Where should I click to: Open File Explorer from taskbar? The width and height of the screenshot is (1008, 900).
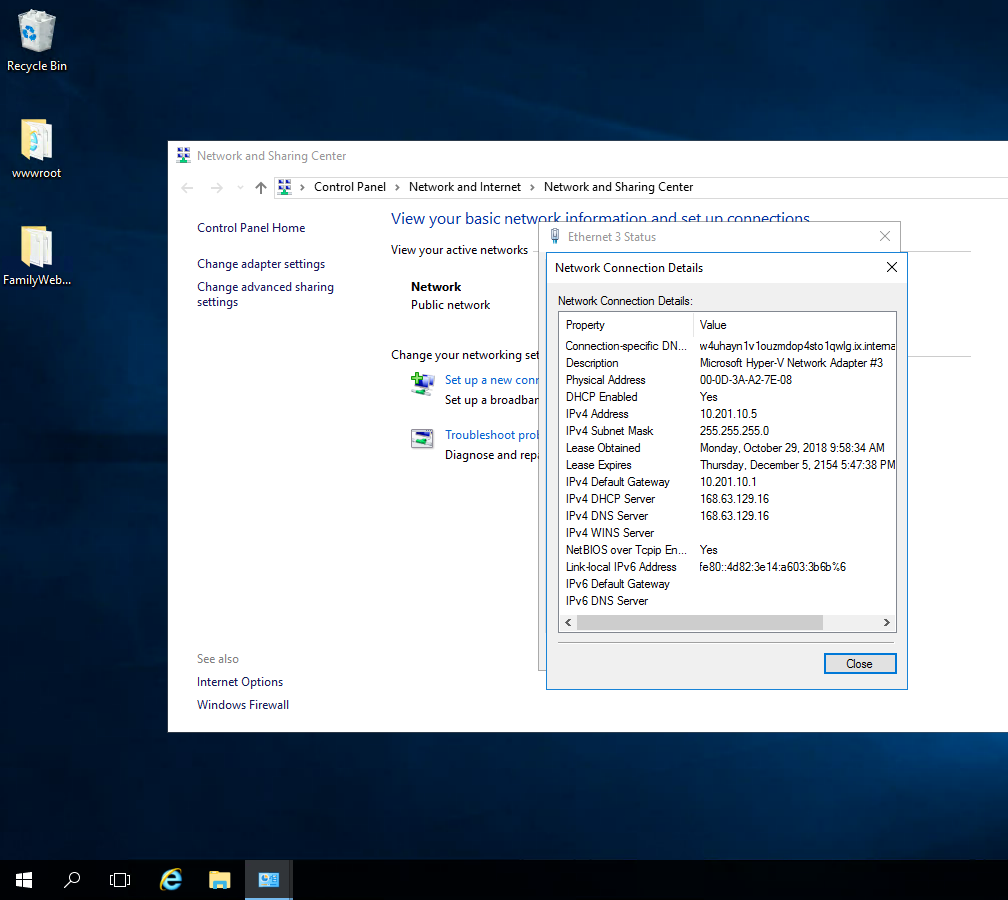(220, 880)
